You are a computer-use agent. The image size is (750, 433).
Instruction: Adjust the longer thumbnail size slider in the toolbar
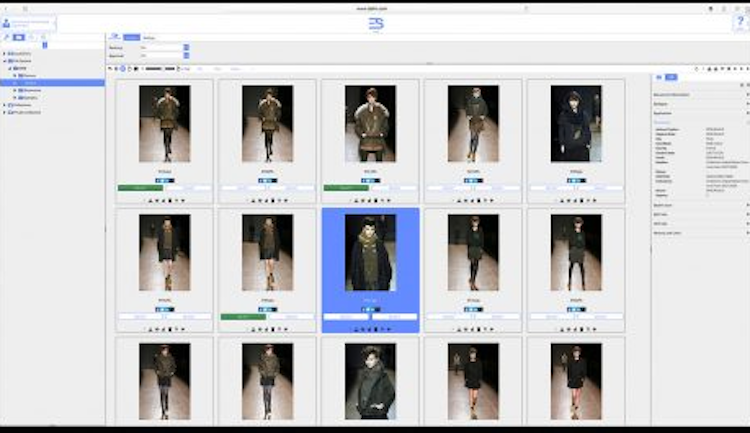(154, 69)
